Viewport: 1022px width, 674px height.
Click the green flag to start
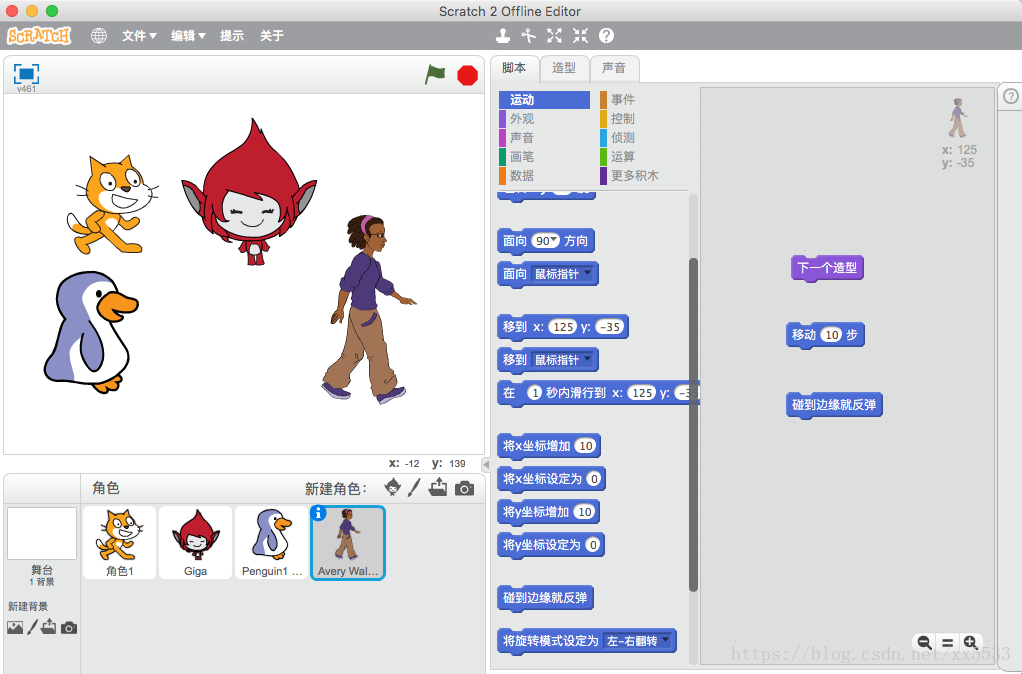pos(435,74)
